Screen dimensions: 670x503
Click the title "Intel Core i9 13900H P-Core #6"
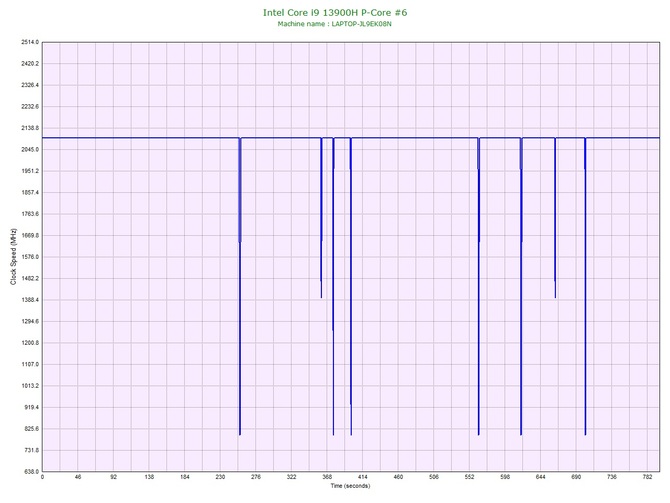[335, 13]
